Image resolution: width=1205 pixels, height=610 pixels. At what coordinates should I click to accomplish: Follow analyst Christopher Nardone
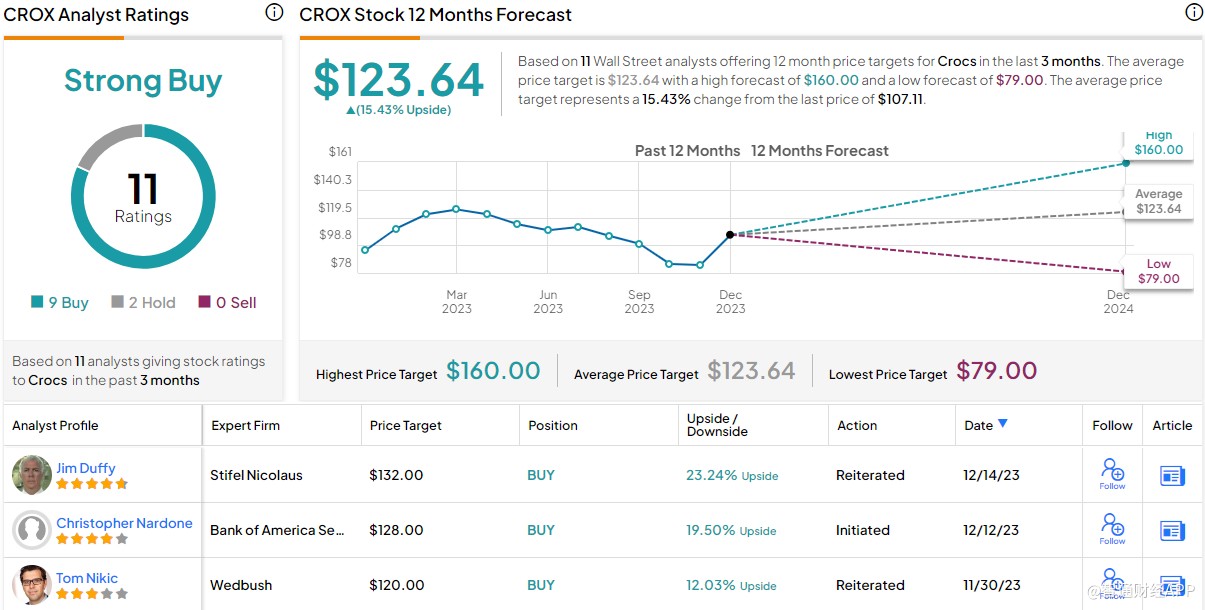pyautogui.click(x=1112, y=528)
